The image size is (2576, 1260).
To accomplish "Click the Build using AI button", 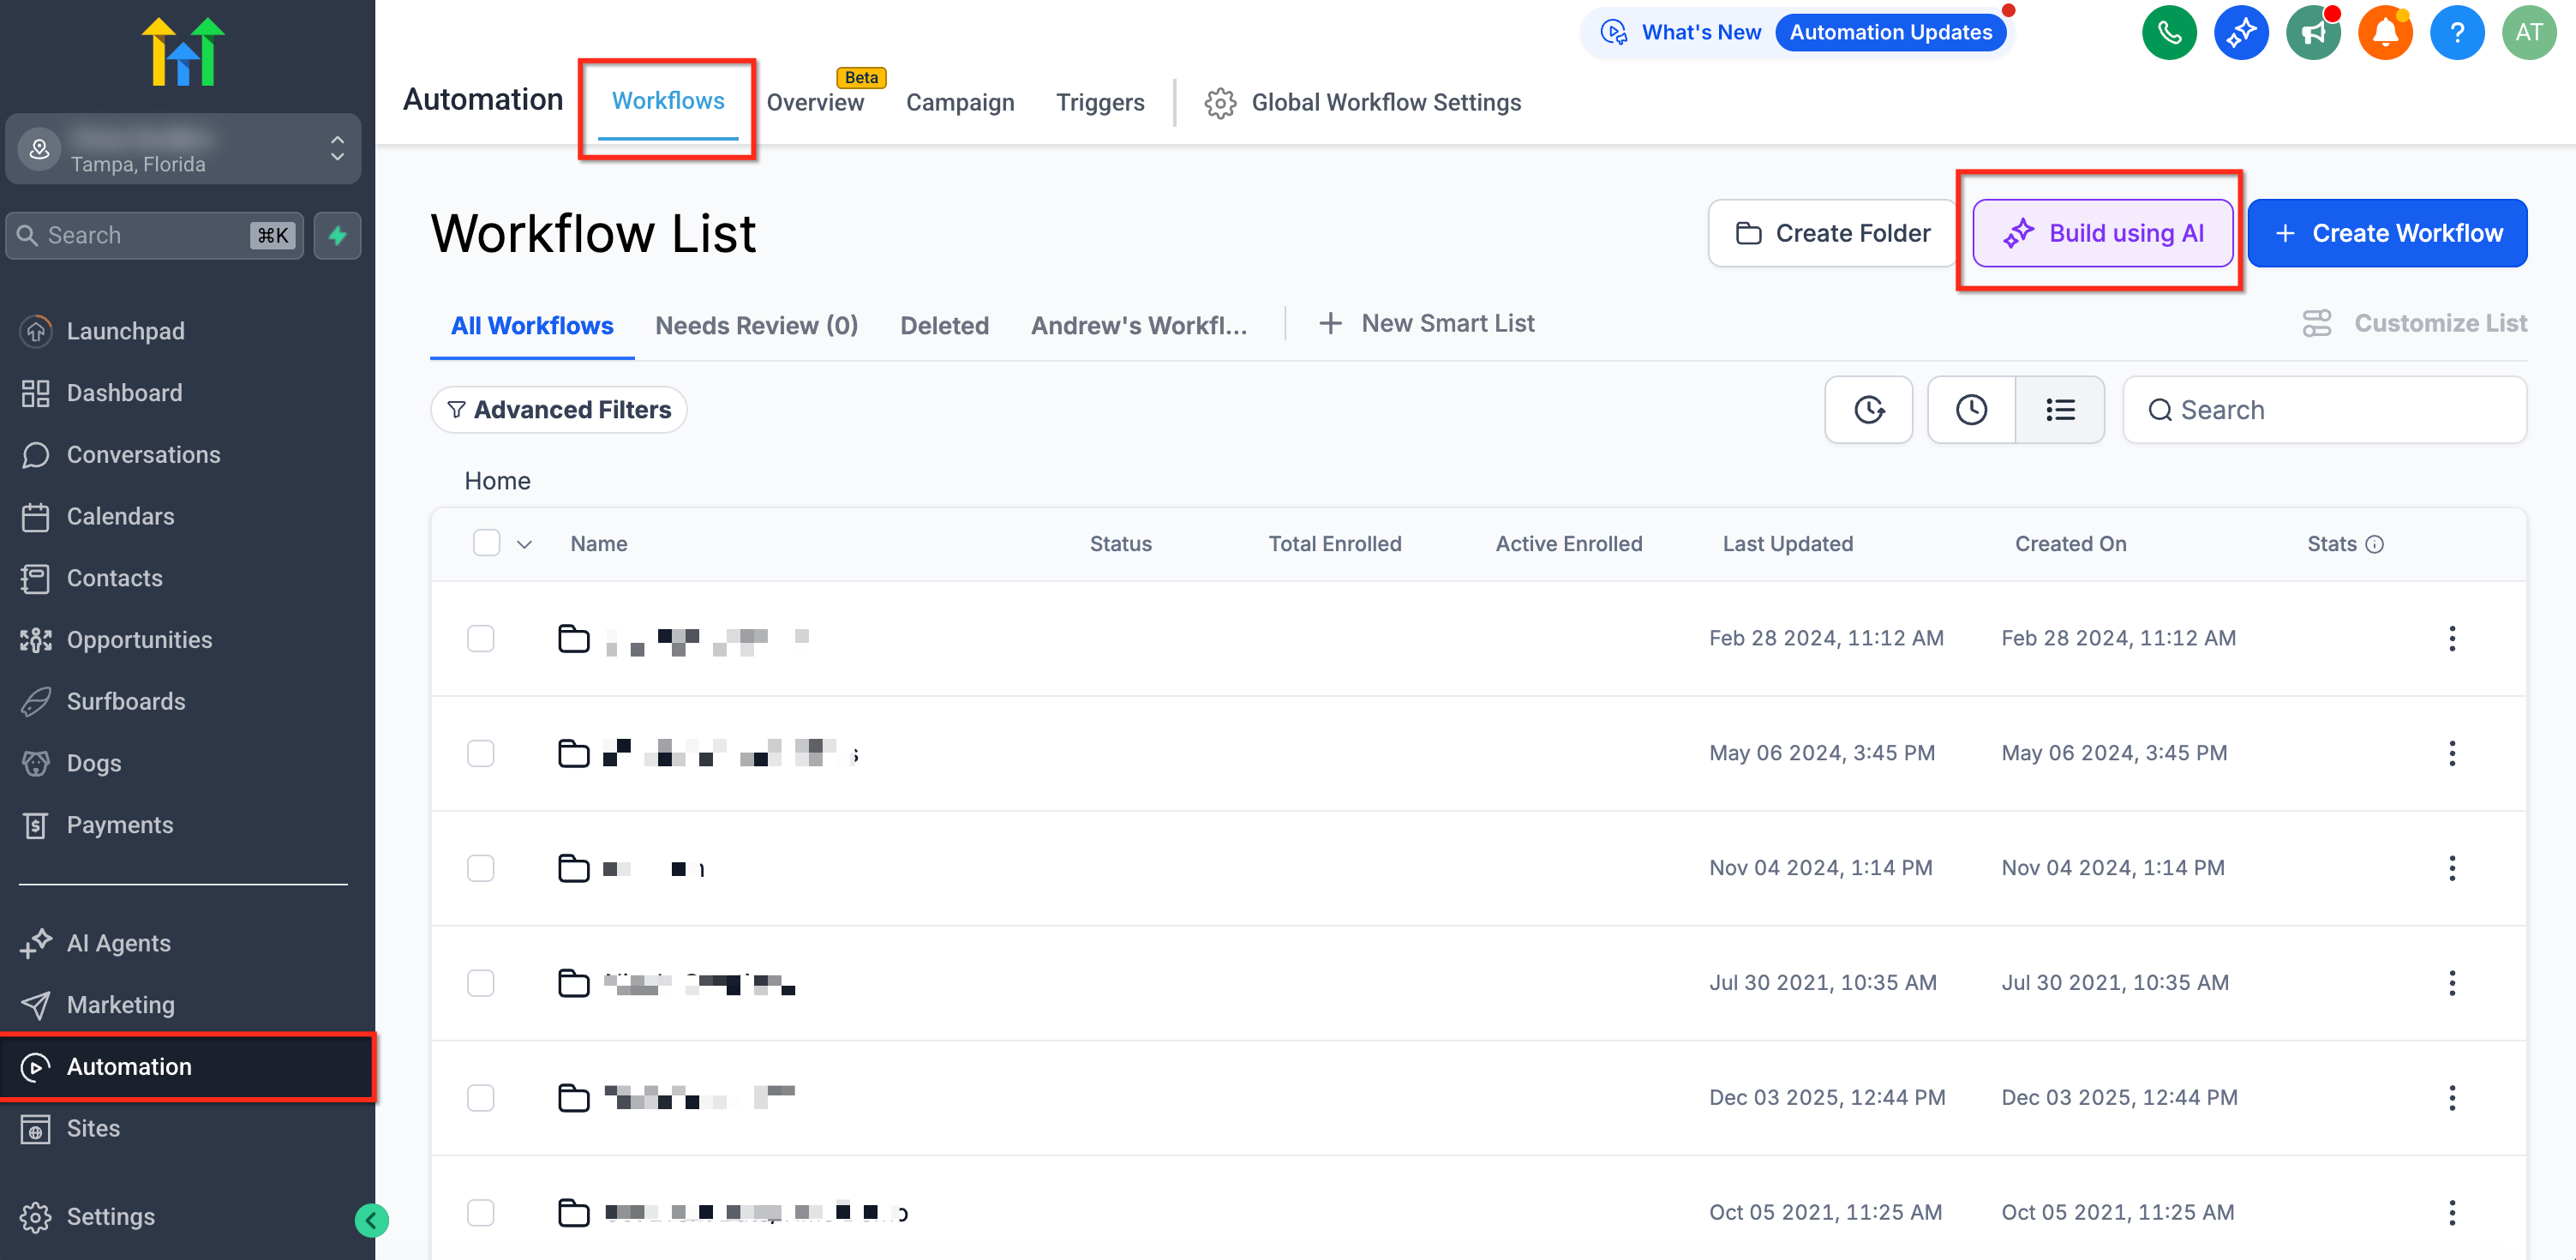I will pos(2102,233).
